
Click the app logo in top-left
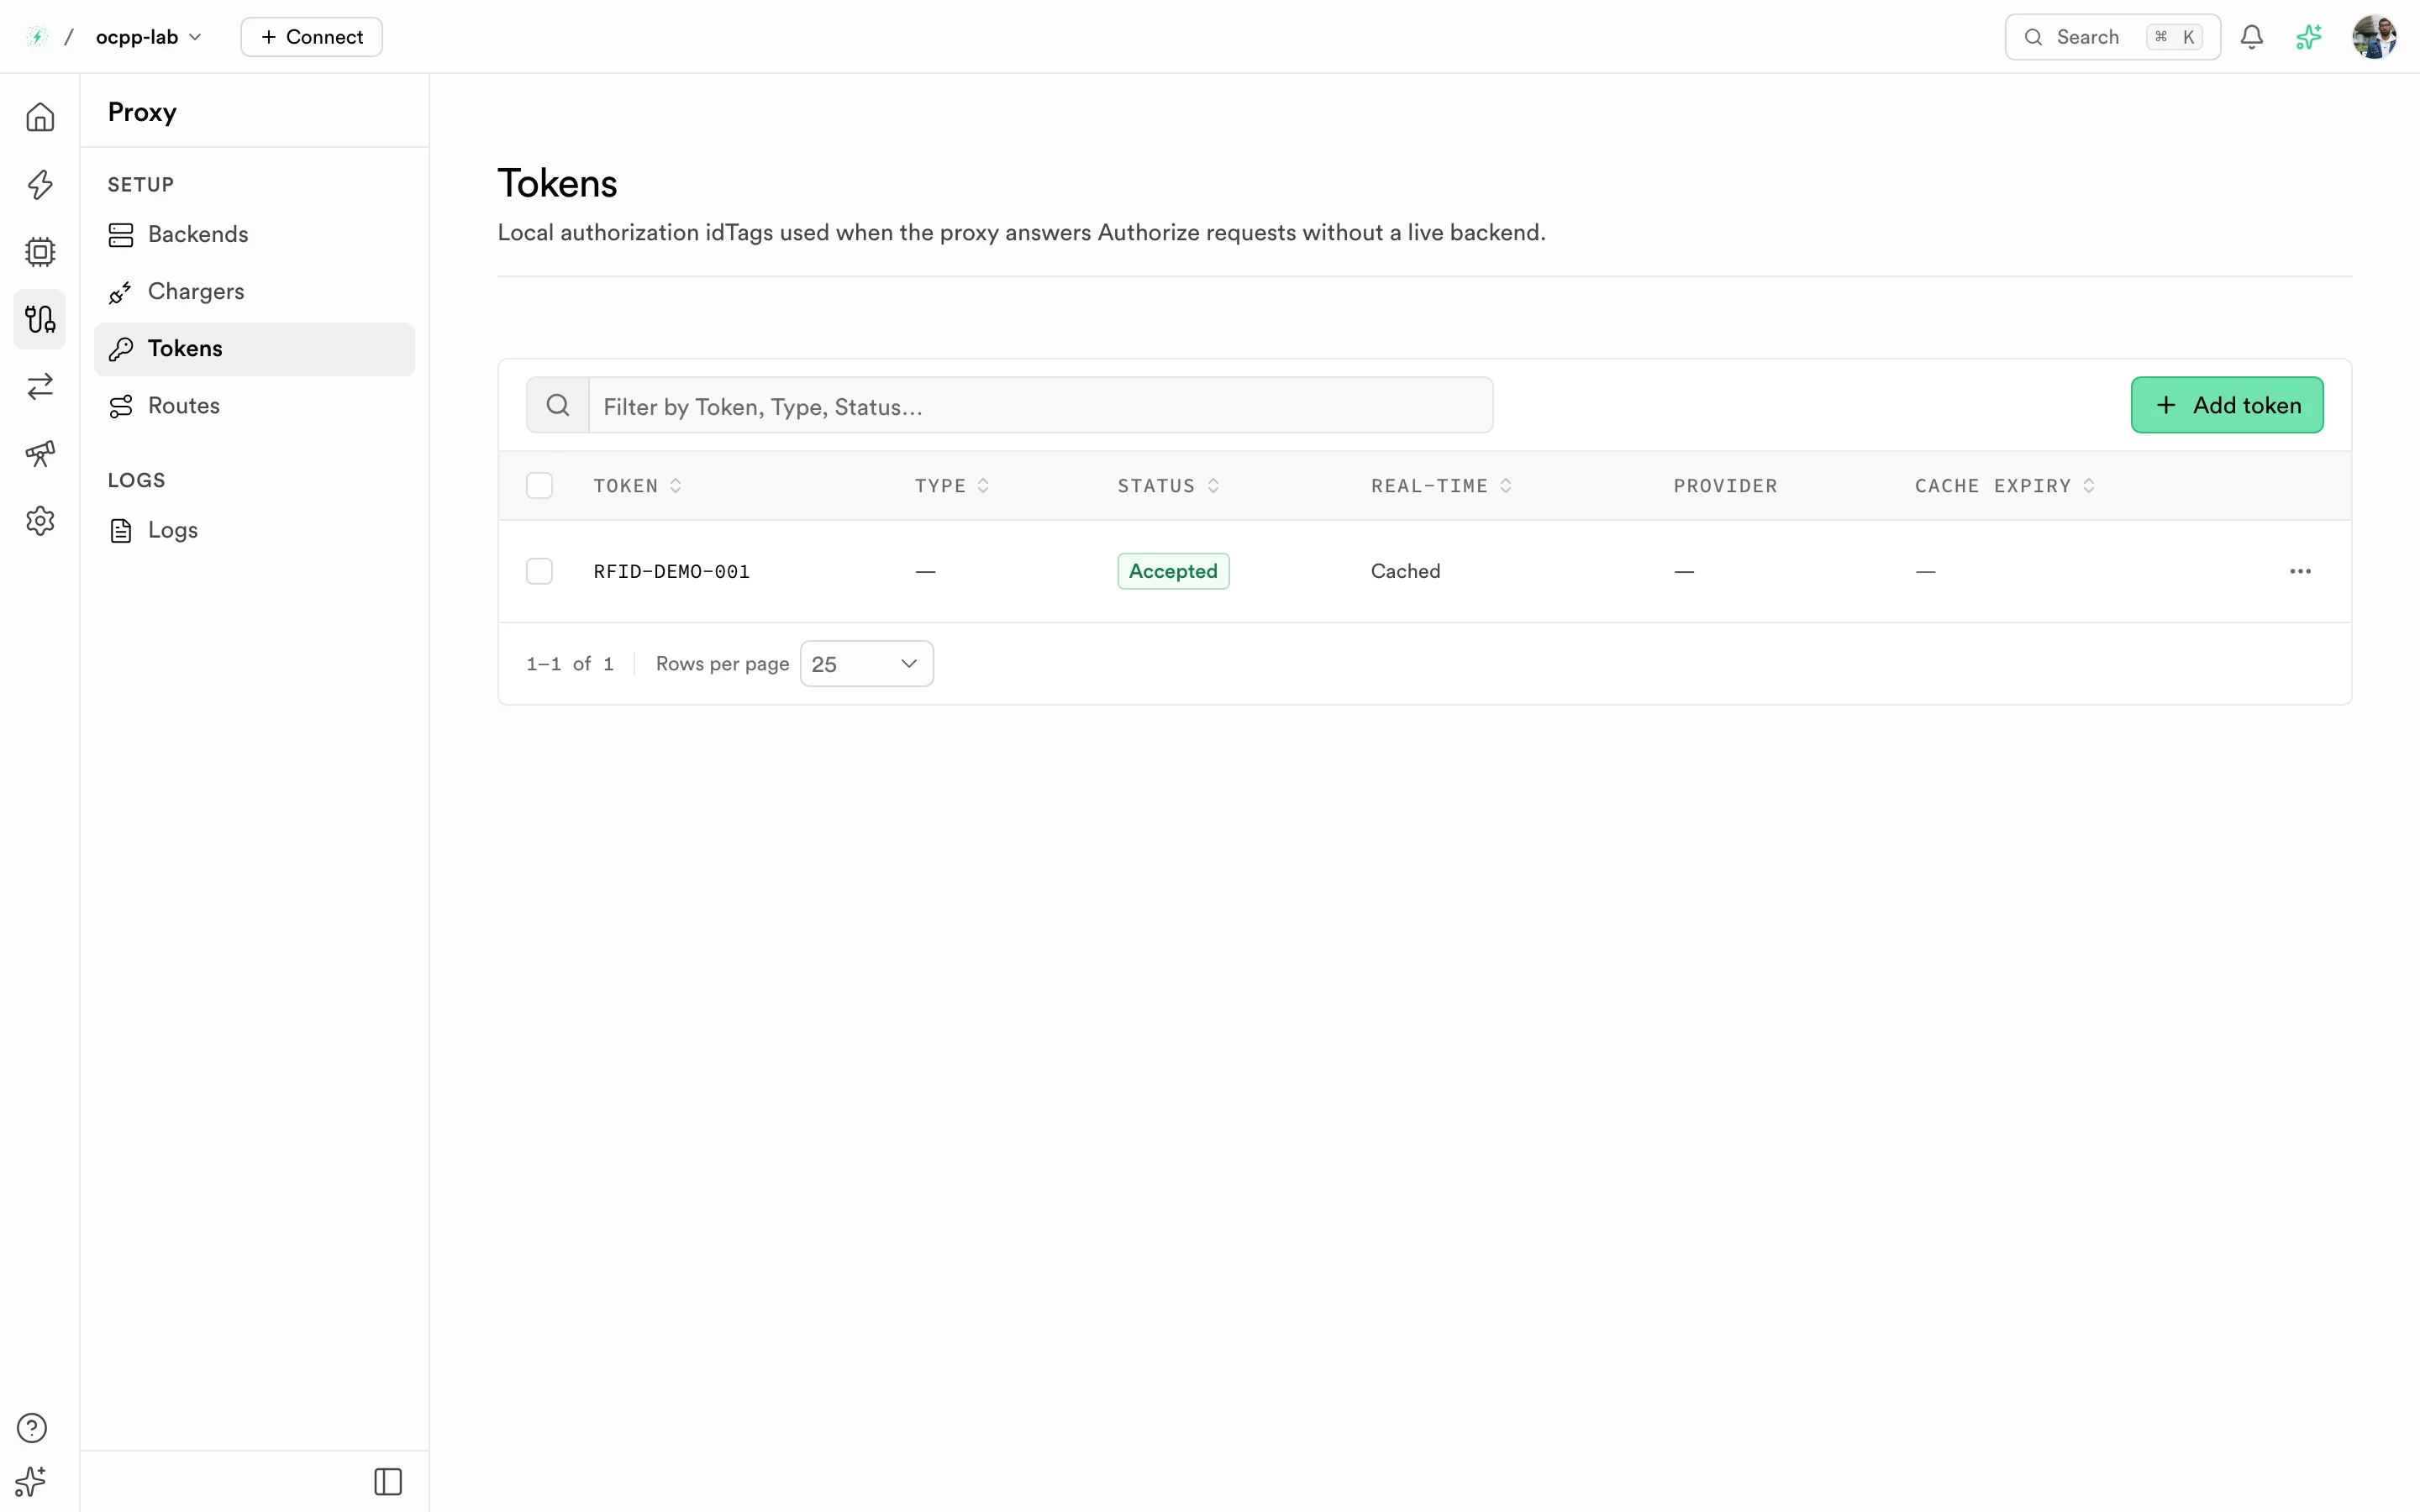(x=37, y=37)
